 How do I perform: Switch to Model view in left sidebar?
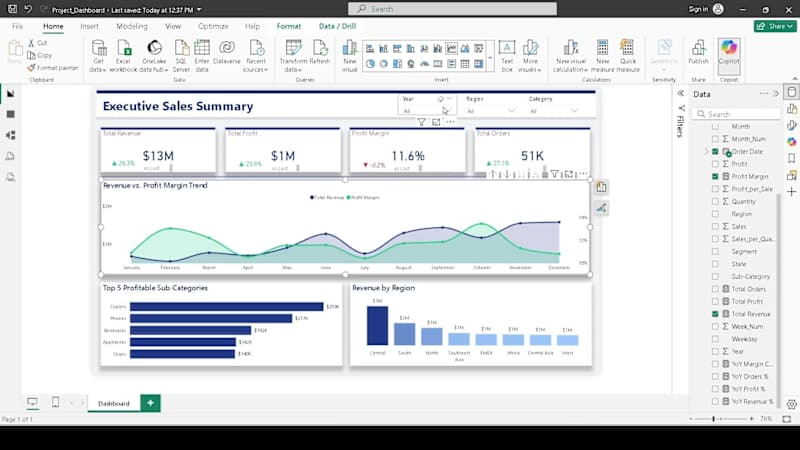click(11, 135)
